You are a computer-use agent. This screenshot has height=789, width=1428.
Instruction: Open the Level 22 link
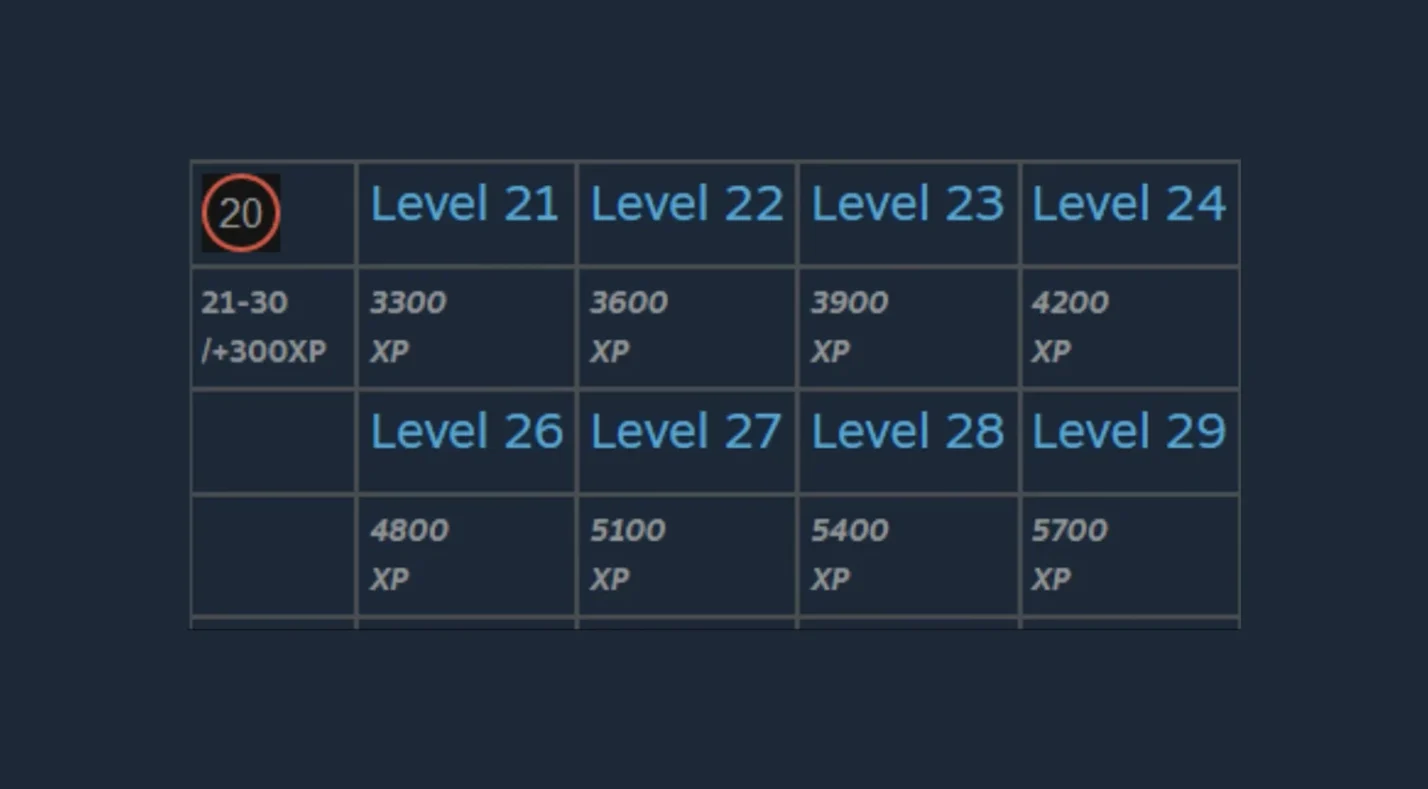pyautogui.click(x=686, y=205)
